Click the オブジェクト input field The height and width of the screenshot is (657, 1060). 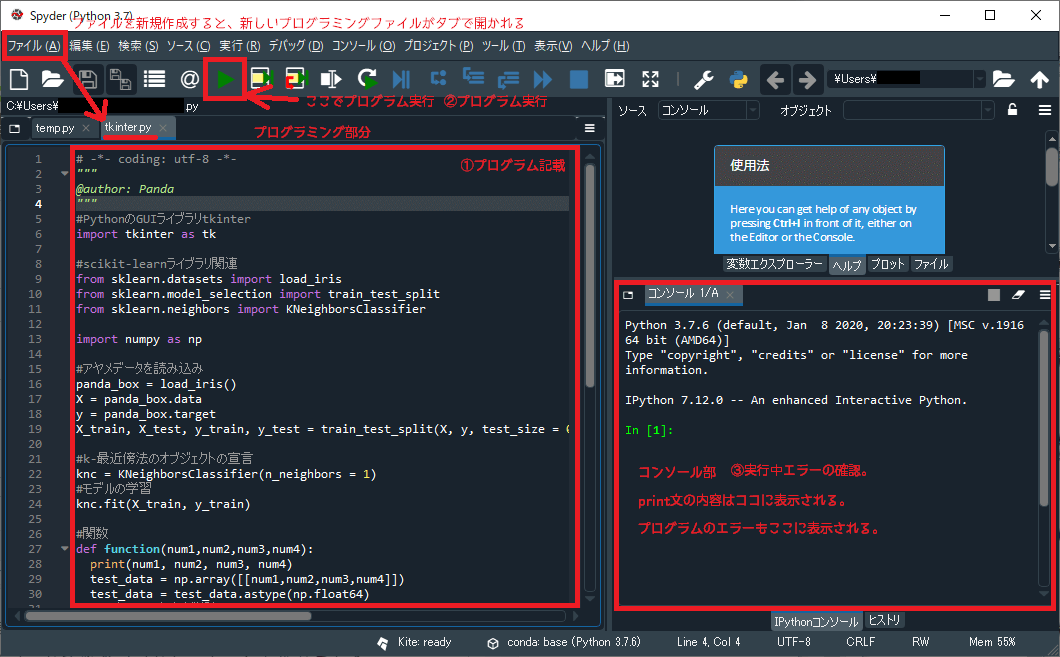(x=913, y=110)
